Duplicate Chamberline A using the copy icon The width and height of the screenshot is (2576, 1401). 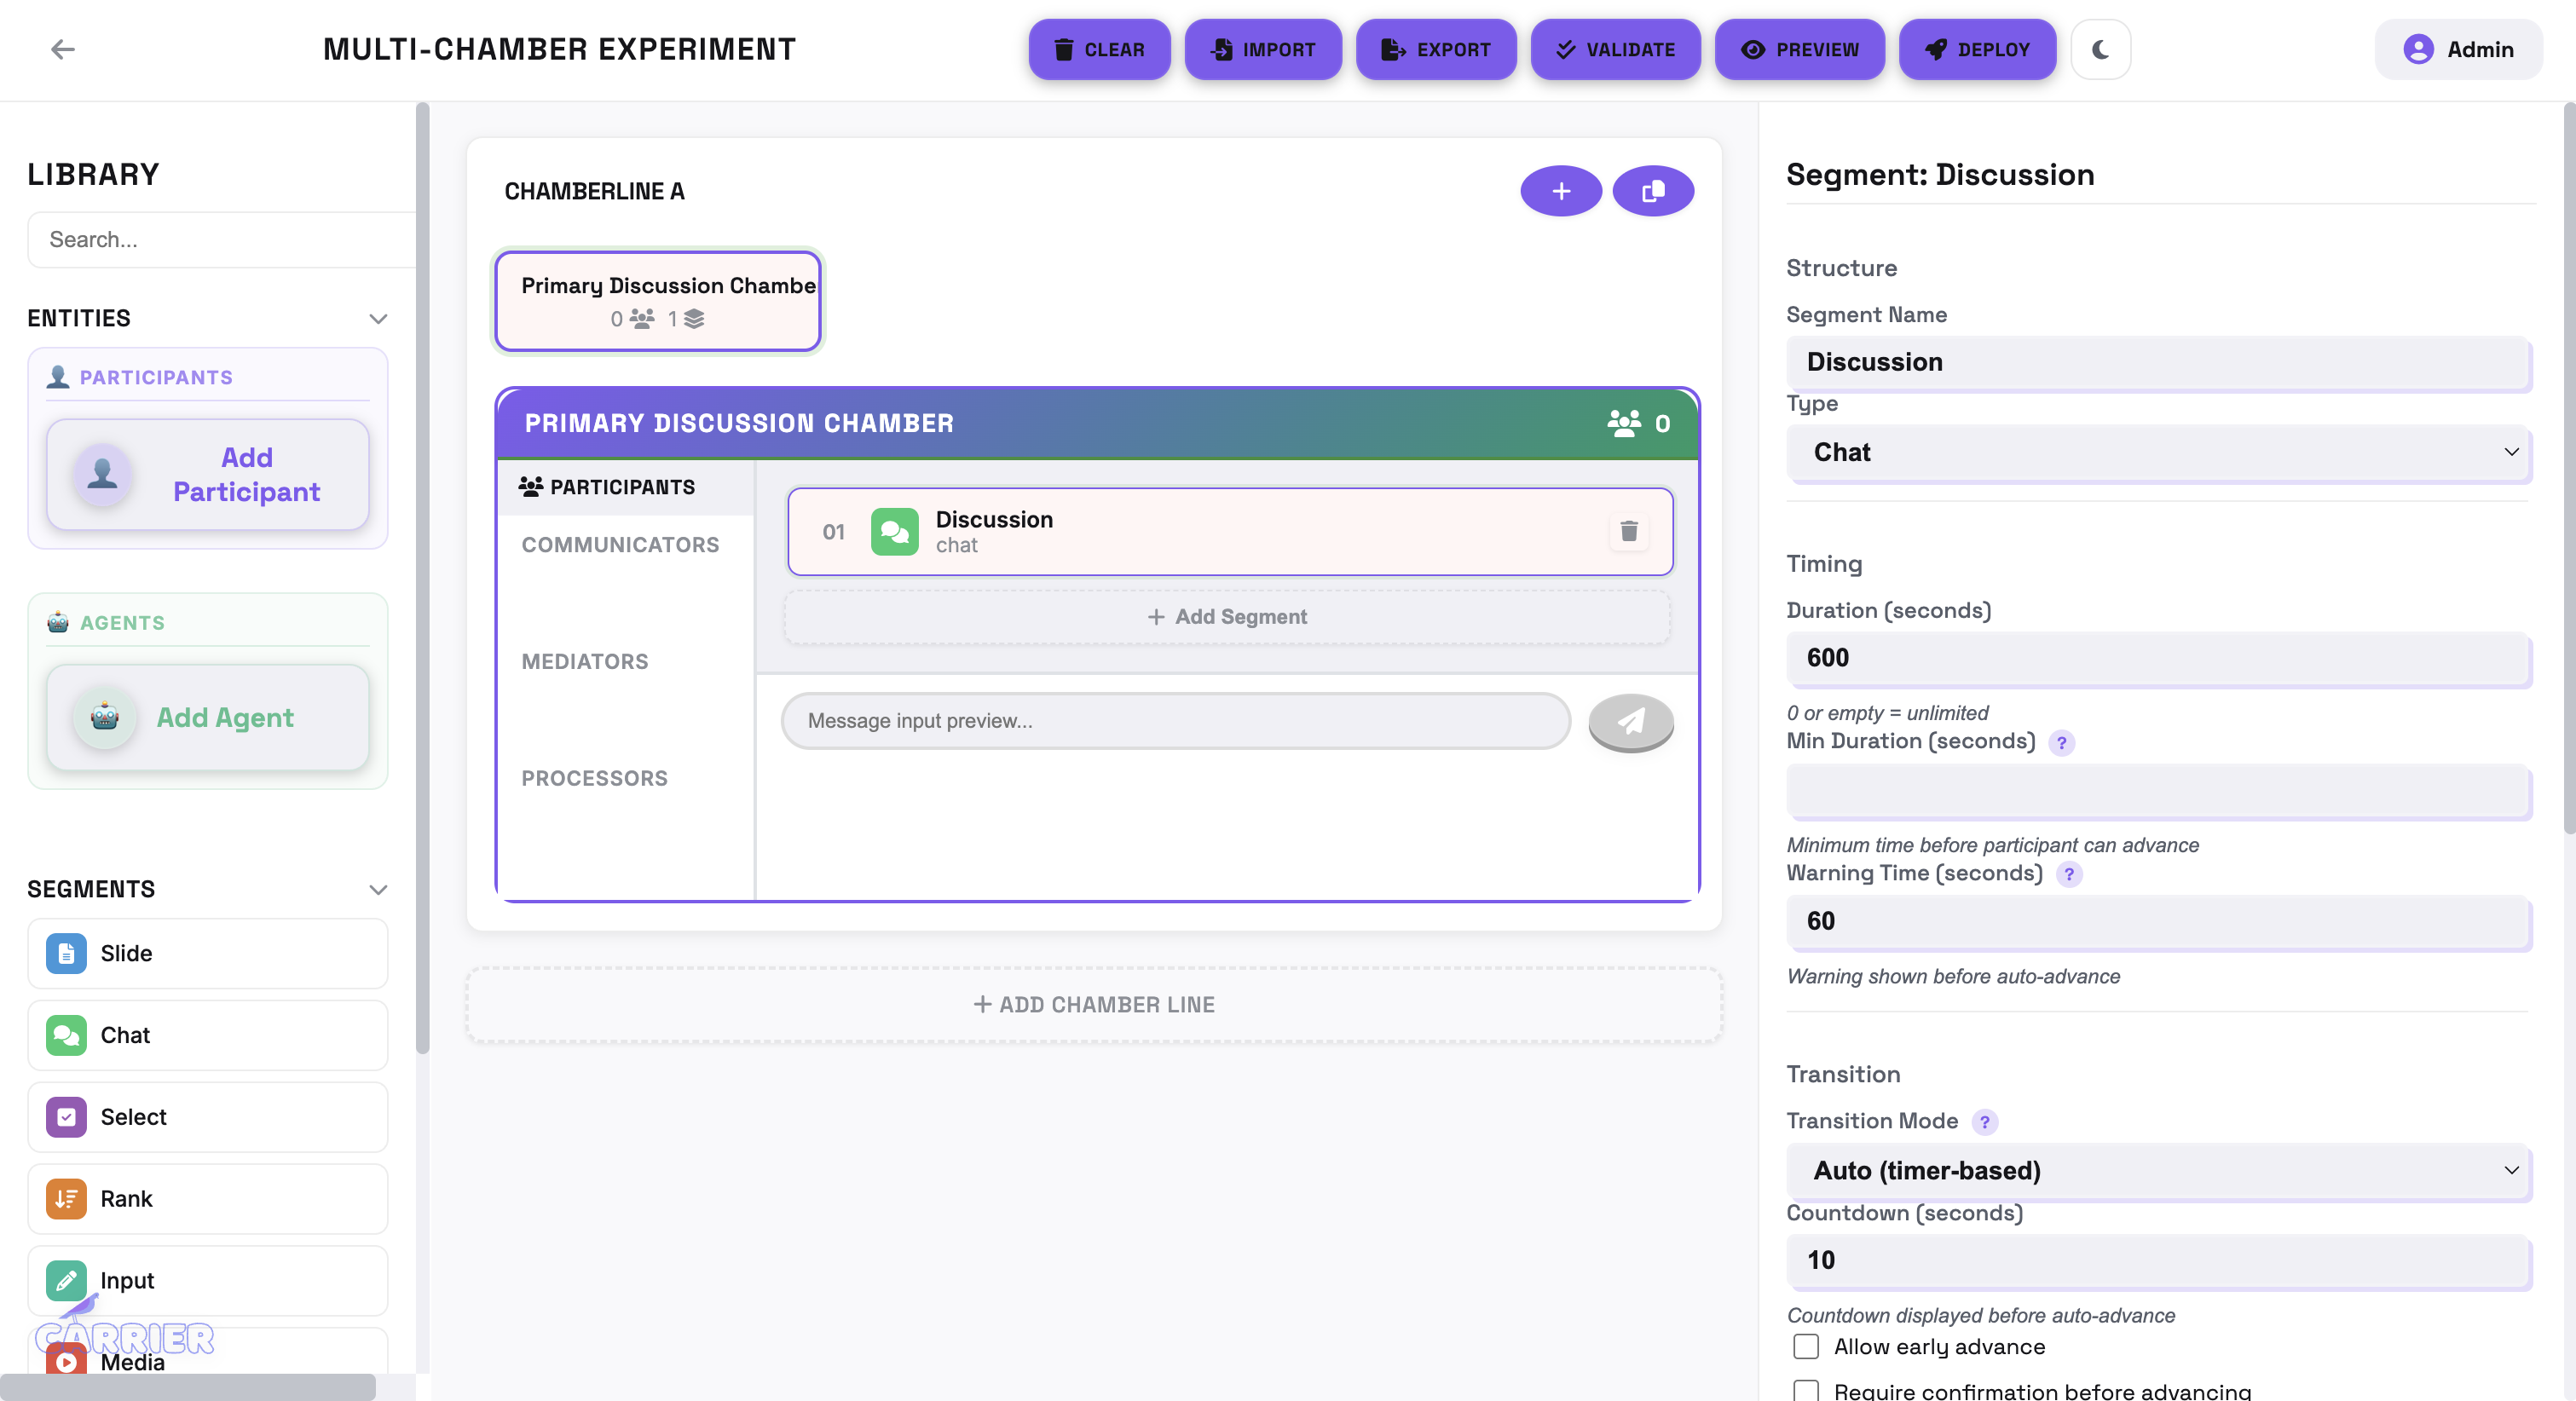pyautogui.click(x=1653, y=190)
